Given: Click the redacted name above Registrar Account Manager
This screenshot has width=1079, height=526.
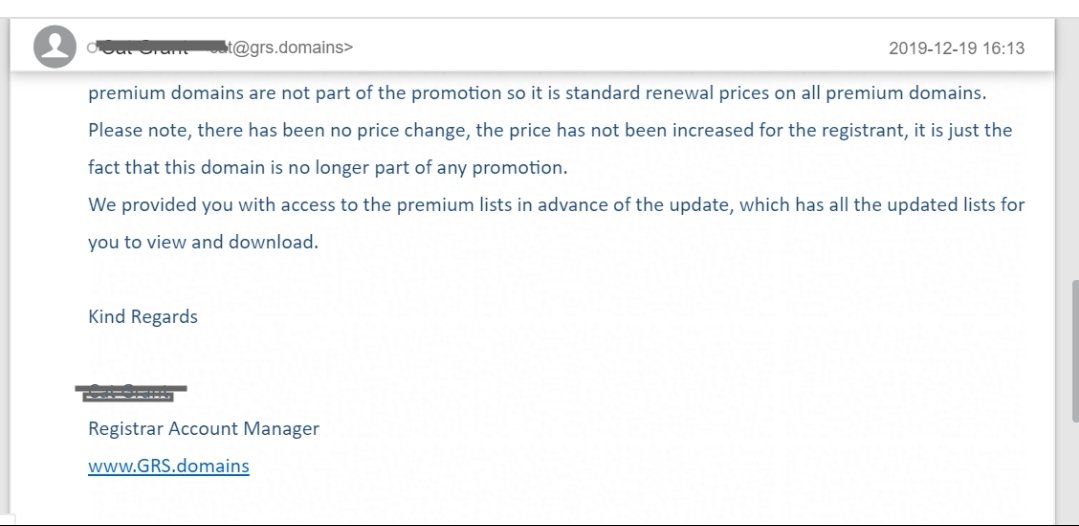Looking at the screenshot, I should pyautogui.click(x=131, y=392).
